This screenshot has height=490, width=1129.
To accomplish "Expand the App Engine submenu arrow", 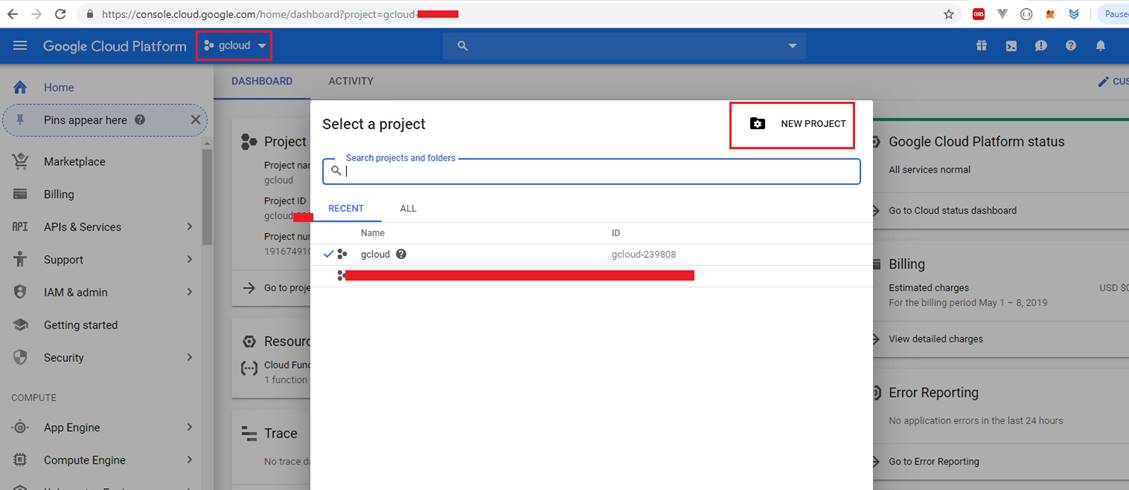I will (x=189, y=427).
